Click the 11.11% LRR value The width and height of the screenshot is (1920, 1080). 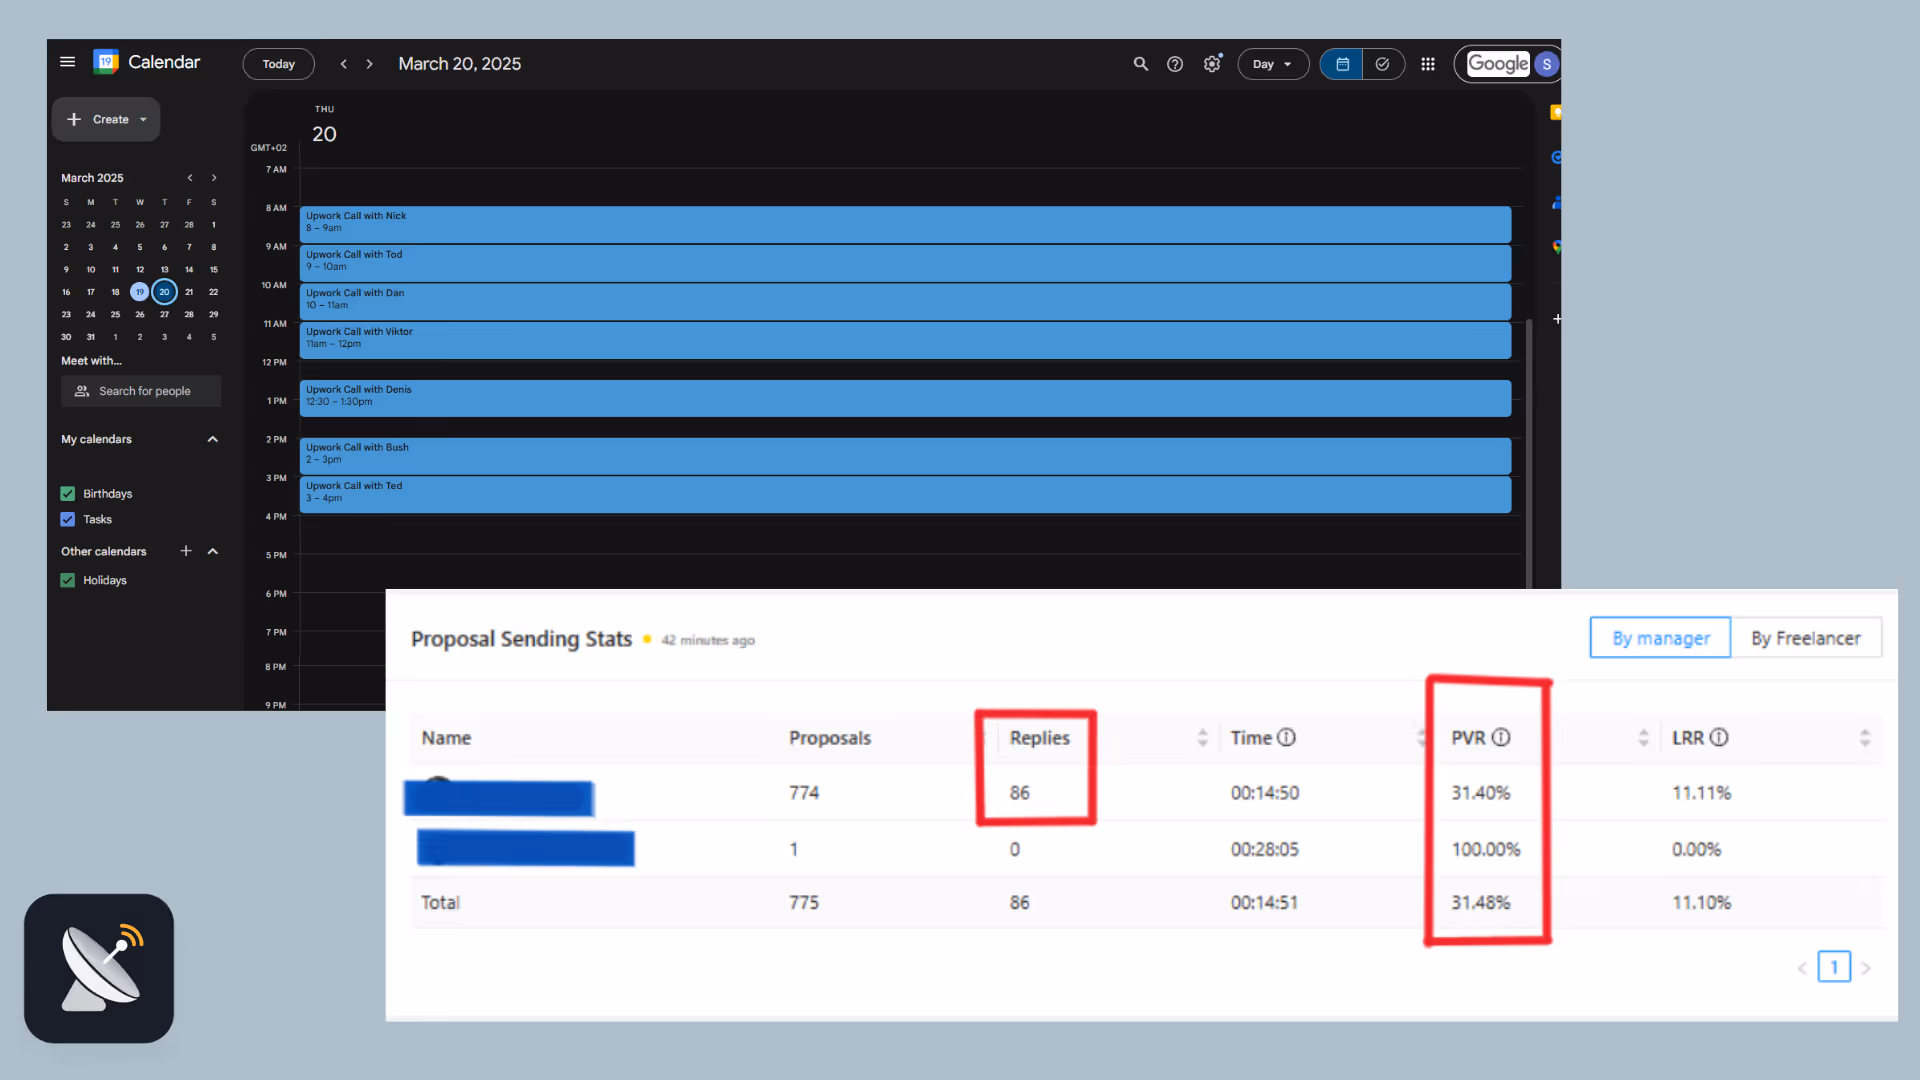[1701, 793]
